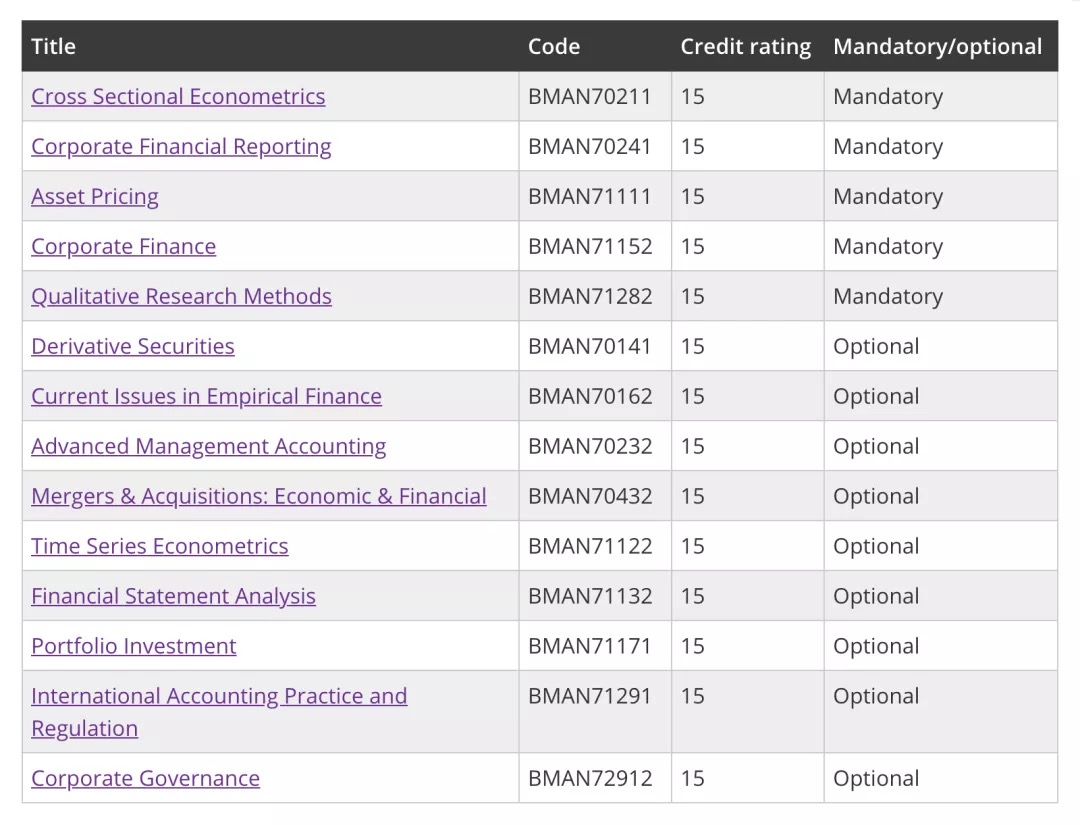Open the Corporate Governance link
The height and width of the screenshot is (825, 1080).
[145, 778]
